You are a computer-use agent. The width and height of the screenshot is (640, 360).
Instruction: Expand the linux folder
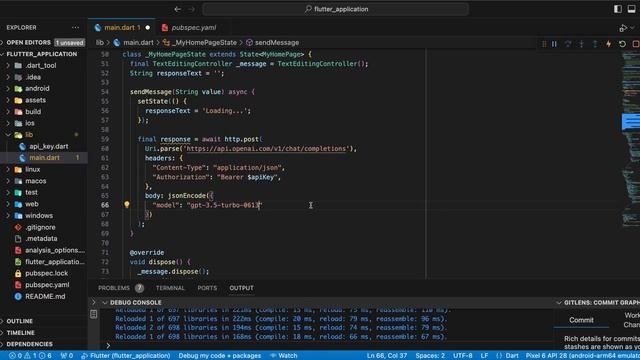tap(44, 169)
